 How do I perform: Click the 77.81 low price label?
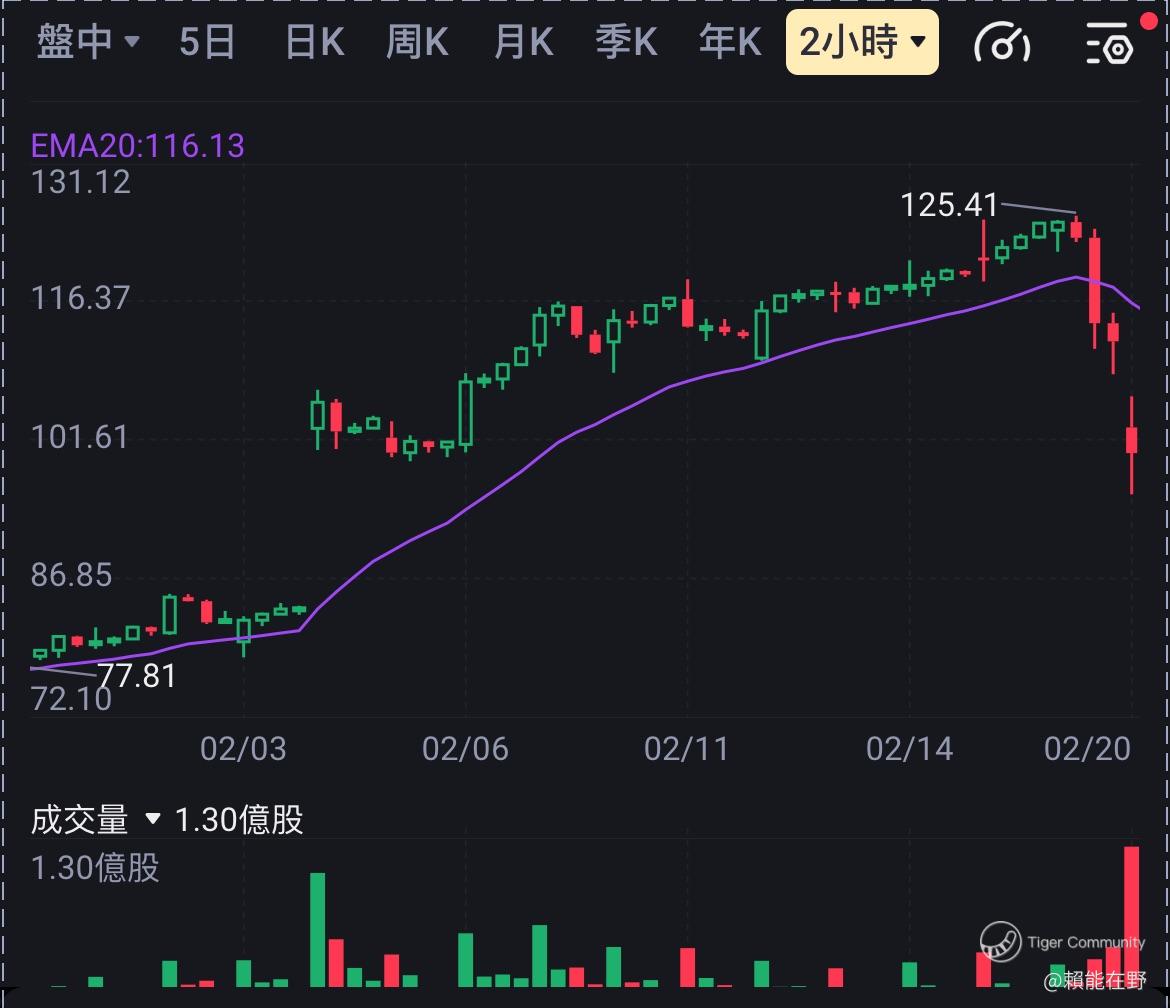[137, 676]
